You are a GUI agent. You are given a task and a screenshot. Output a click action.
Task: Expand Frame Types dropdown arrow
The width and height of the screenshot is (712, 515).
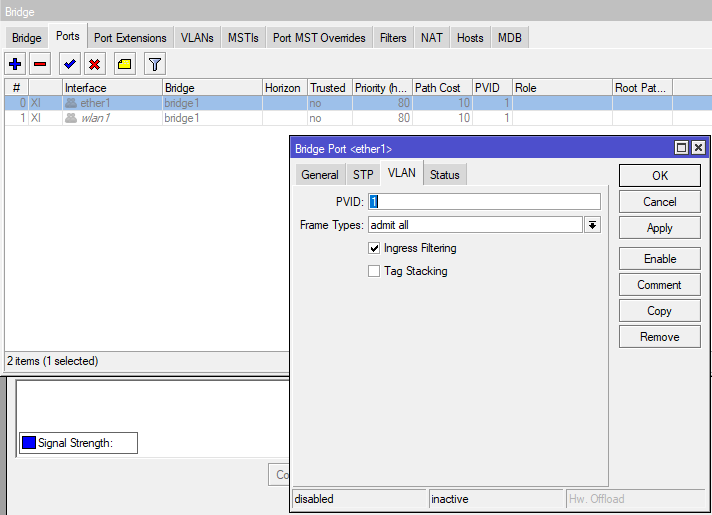pyautogui.click(x=592, y=225)
